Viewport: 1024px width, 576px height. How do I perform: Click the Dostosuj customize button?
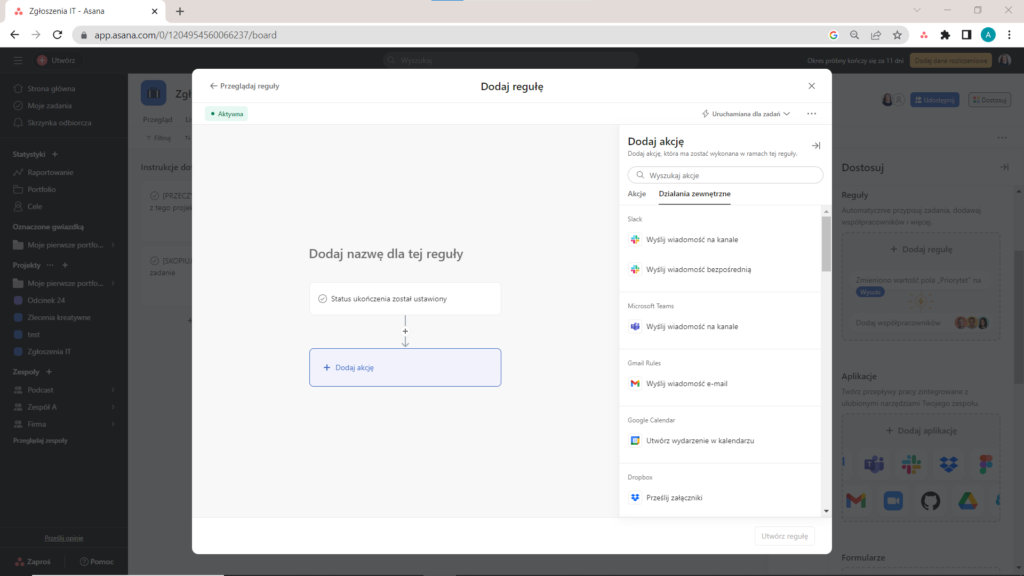989,100
